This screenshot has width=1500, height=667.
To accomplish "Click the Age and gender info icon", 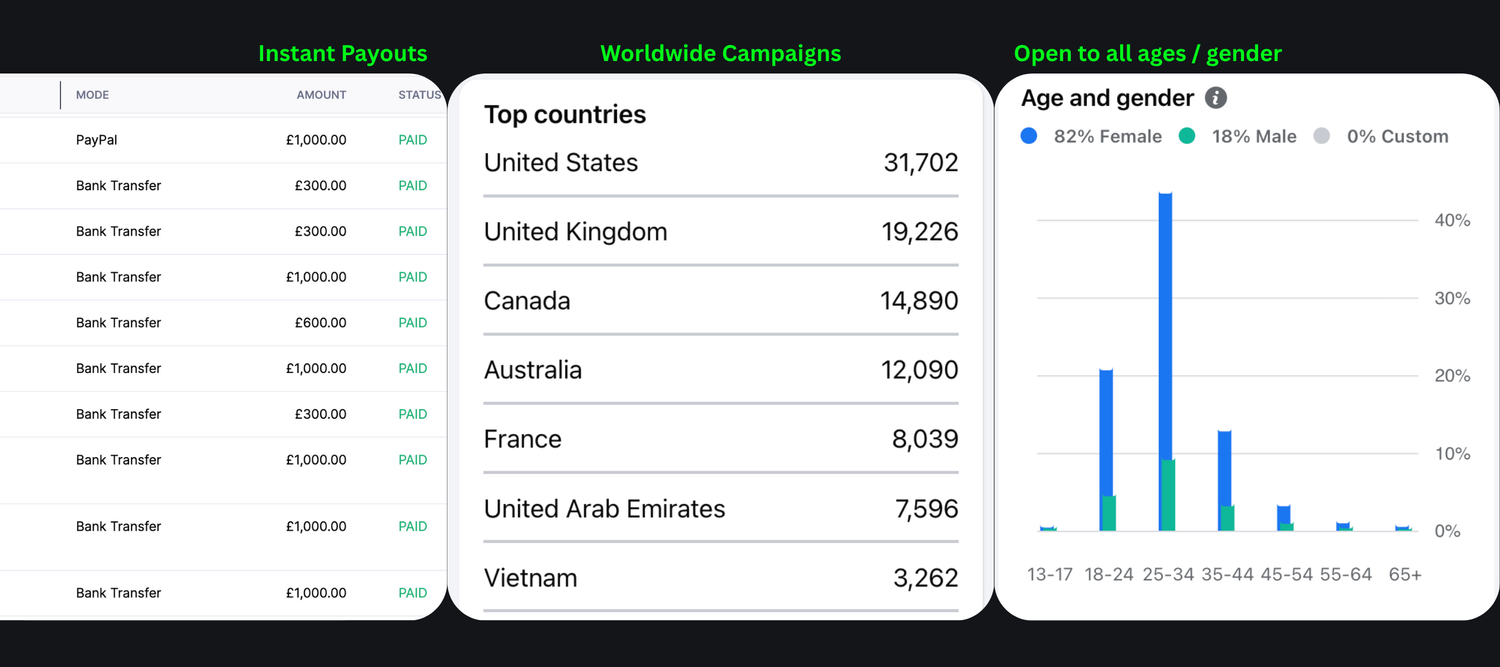I will [x=1216, y=98].
